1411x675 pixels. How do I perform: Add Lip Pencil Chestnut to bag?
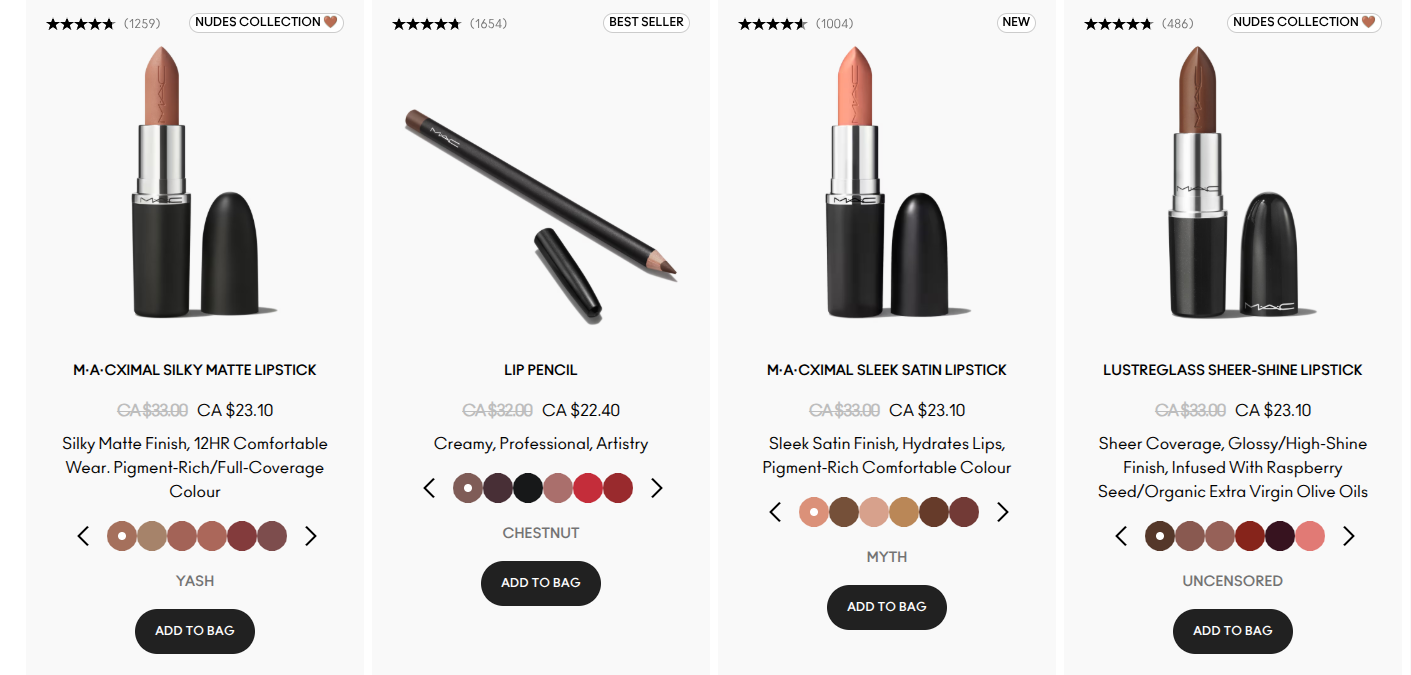click(x=541, y=583)
